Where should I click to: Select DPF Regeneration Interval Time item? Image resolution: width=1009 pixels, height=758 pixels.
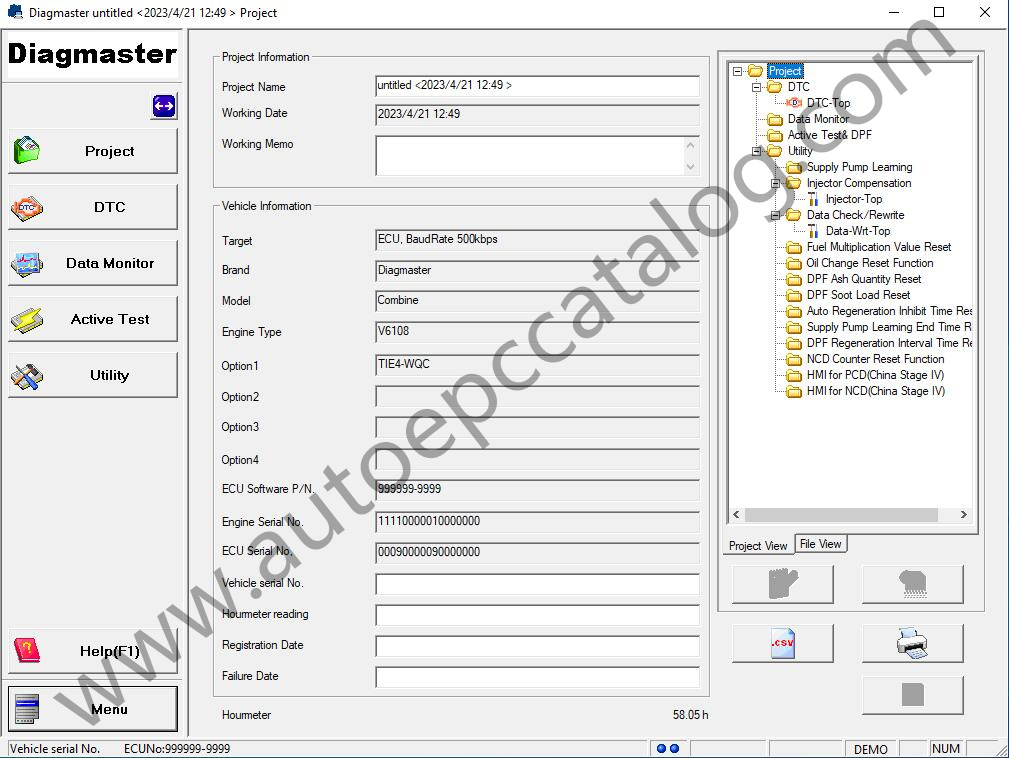click(x=889, y=344)
